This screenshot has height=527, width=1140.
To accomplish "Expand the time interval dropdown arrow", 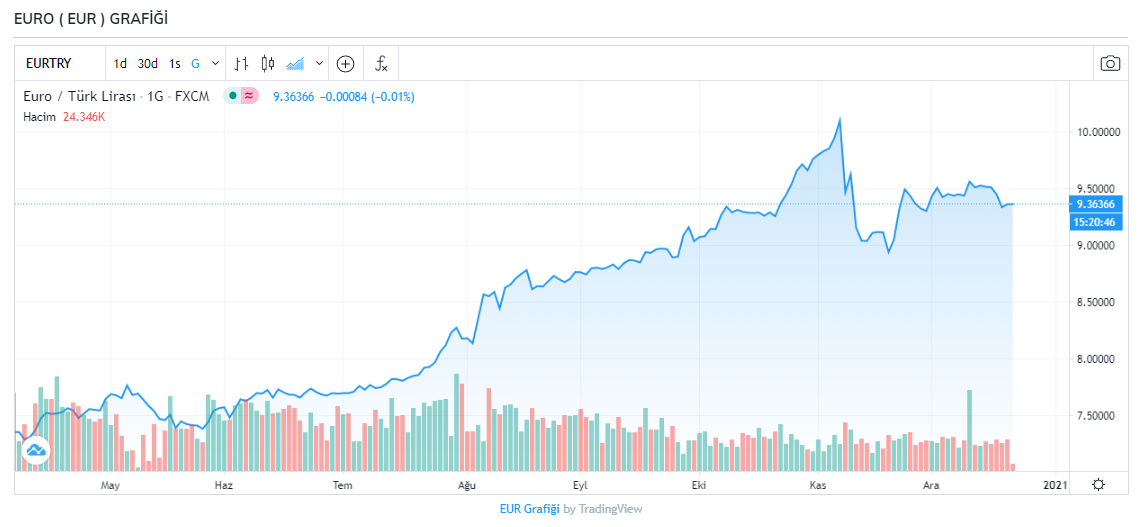I will pos(215,63).
